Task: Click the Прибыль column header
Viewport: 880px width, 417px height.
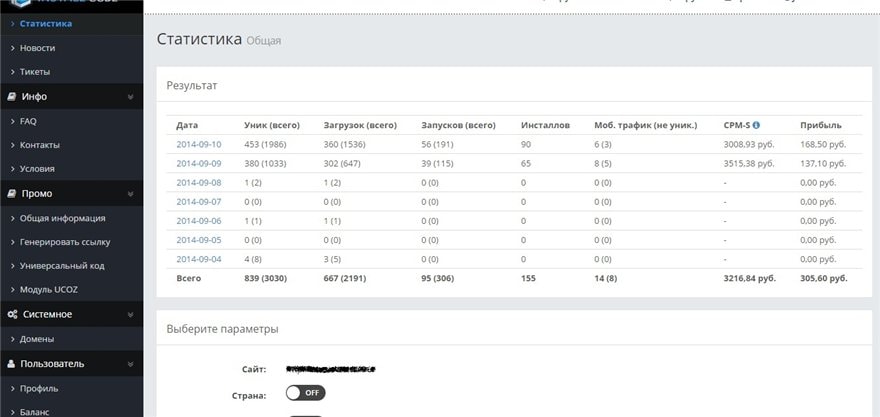Action: tap(821, 125)
